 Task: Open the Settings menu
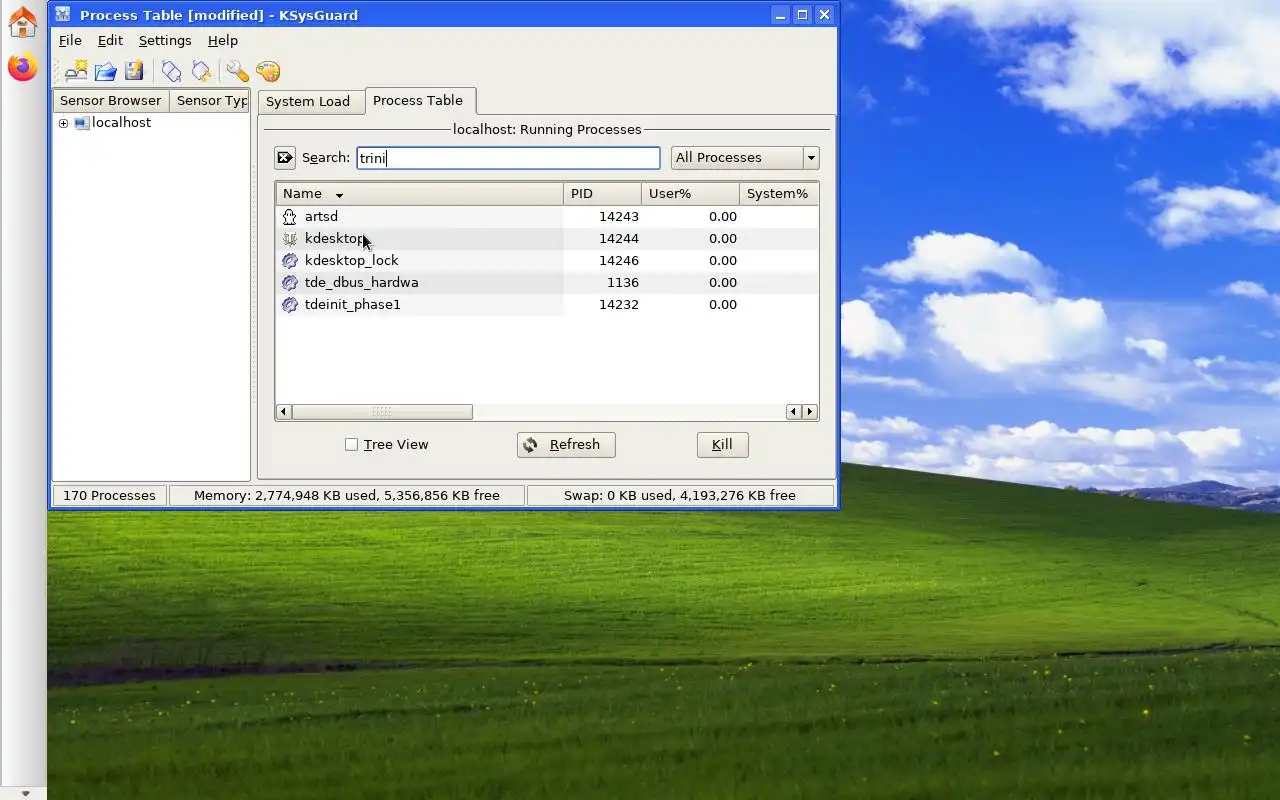tap(165, 41)
